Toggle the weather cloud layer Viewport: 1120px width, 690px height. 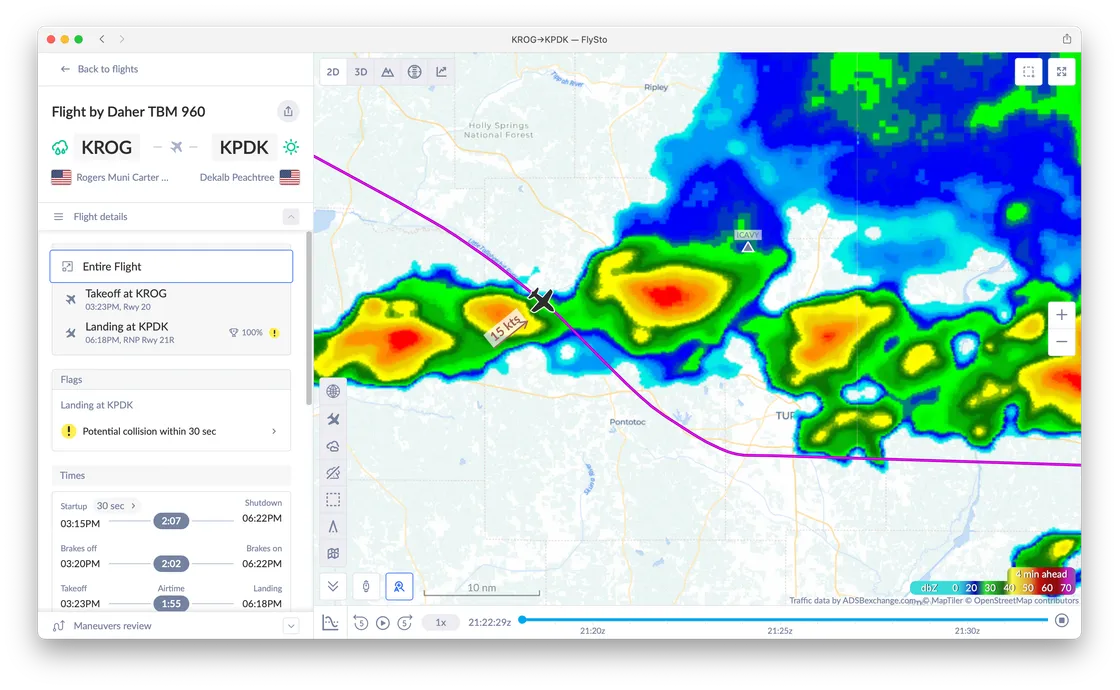pyautogui.click(x=333, y=446)
